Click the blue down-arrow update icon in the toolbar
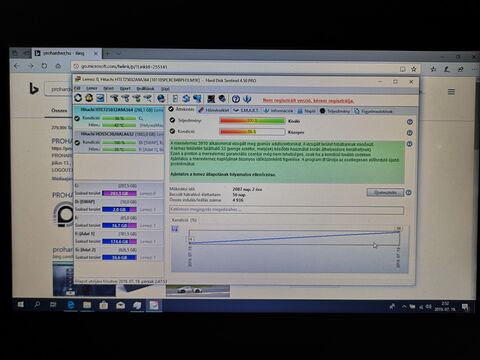This screenshot has height=360, width=480. point(247,99)
